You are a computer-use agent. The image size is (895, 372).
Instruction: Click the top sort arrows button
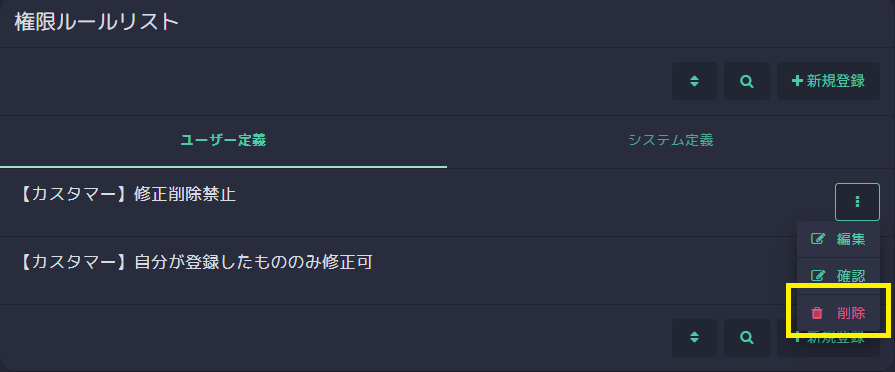pyautogui.click(x=694, y=81)
